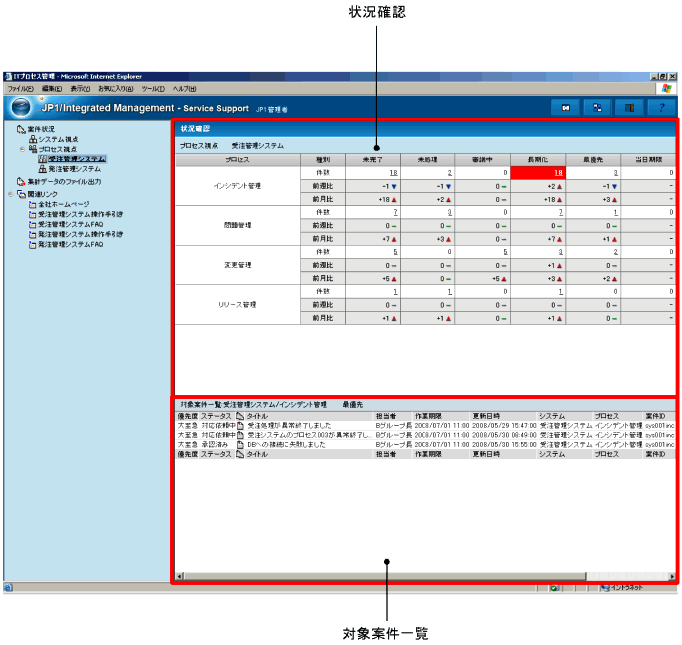Open 発注管理システム under プロセス視点
The height and width of the screenshot is (645, 682).
pyautogui.click(x=74, y=169)
